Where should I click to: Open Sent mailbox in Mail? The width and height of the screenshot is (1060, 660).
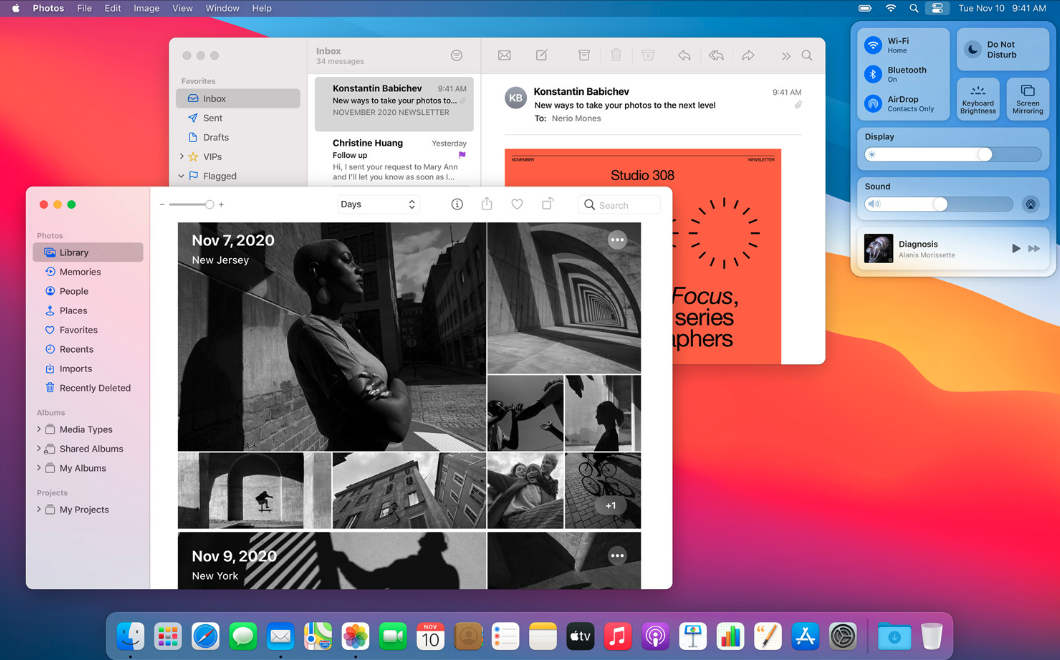tap(238, 118)
